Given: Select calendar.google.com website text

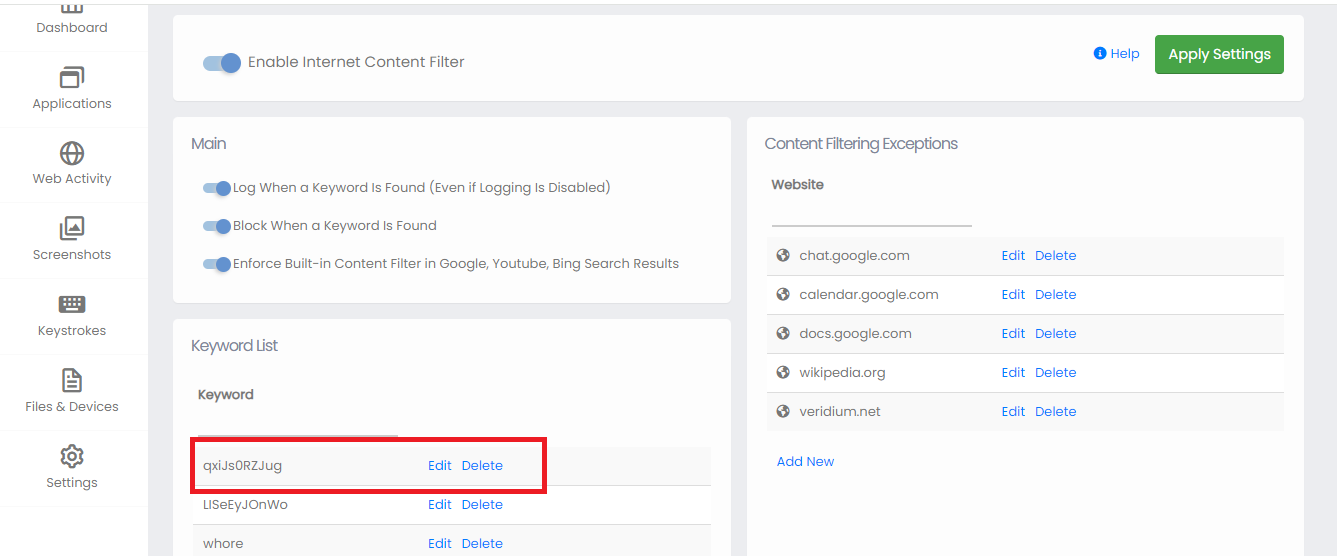Looking at the screenshot, I should tap(869, 294).
